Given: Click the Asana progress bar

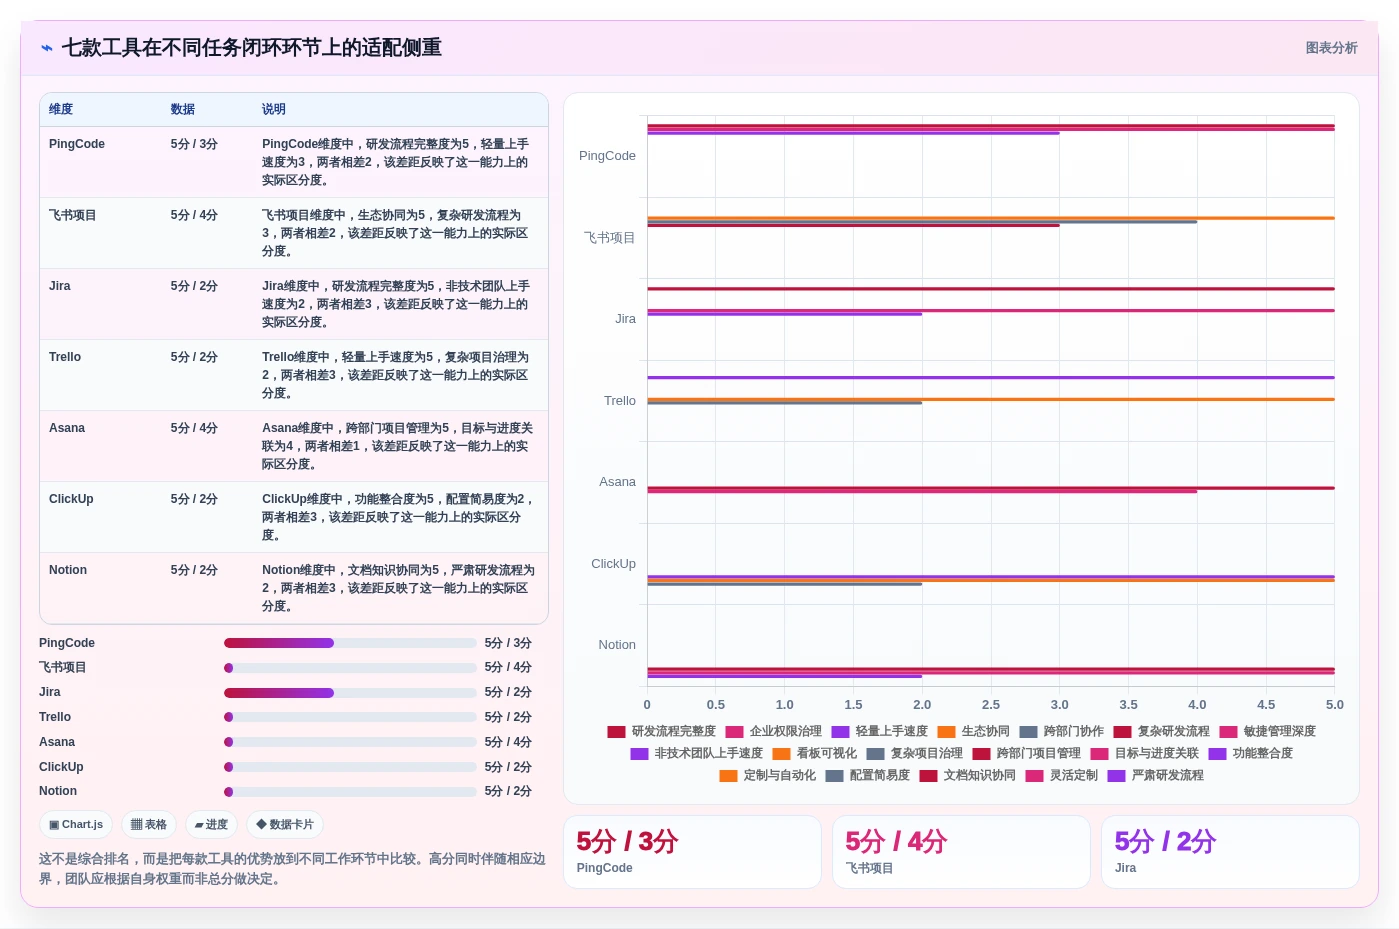Looking at the screenshot, I should (350, 742).
